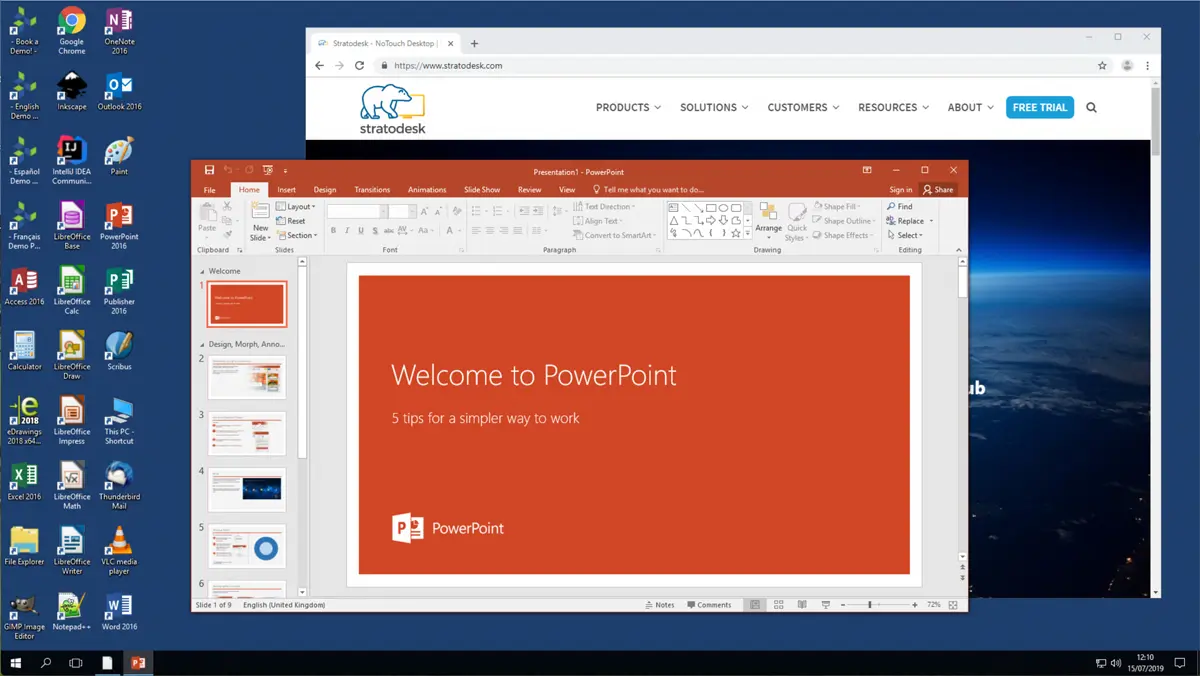The width and height of the screenshot is (1200, 676).
Task: Open the CUSTOMERS link on Stratodesk site
Action: tap(804, 107)
